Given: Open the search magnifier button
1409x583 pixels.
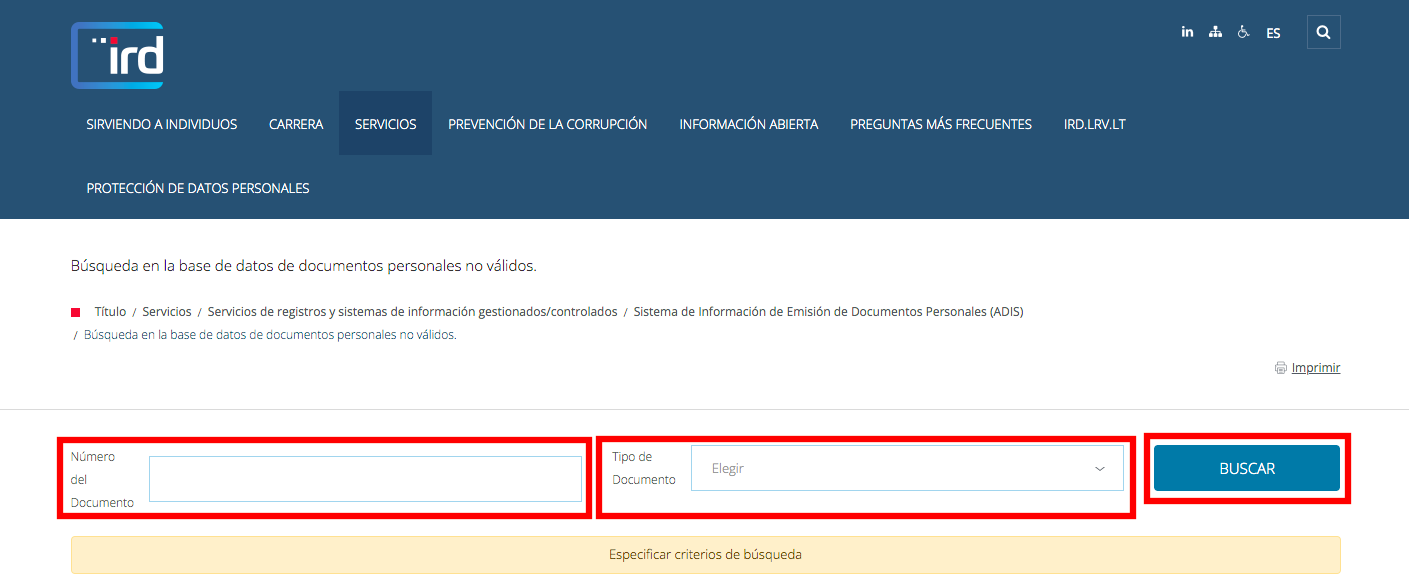Looking at the screenshot, I should (x=1324, y=32).
